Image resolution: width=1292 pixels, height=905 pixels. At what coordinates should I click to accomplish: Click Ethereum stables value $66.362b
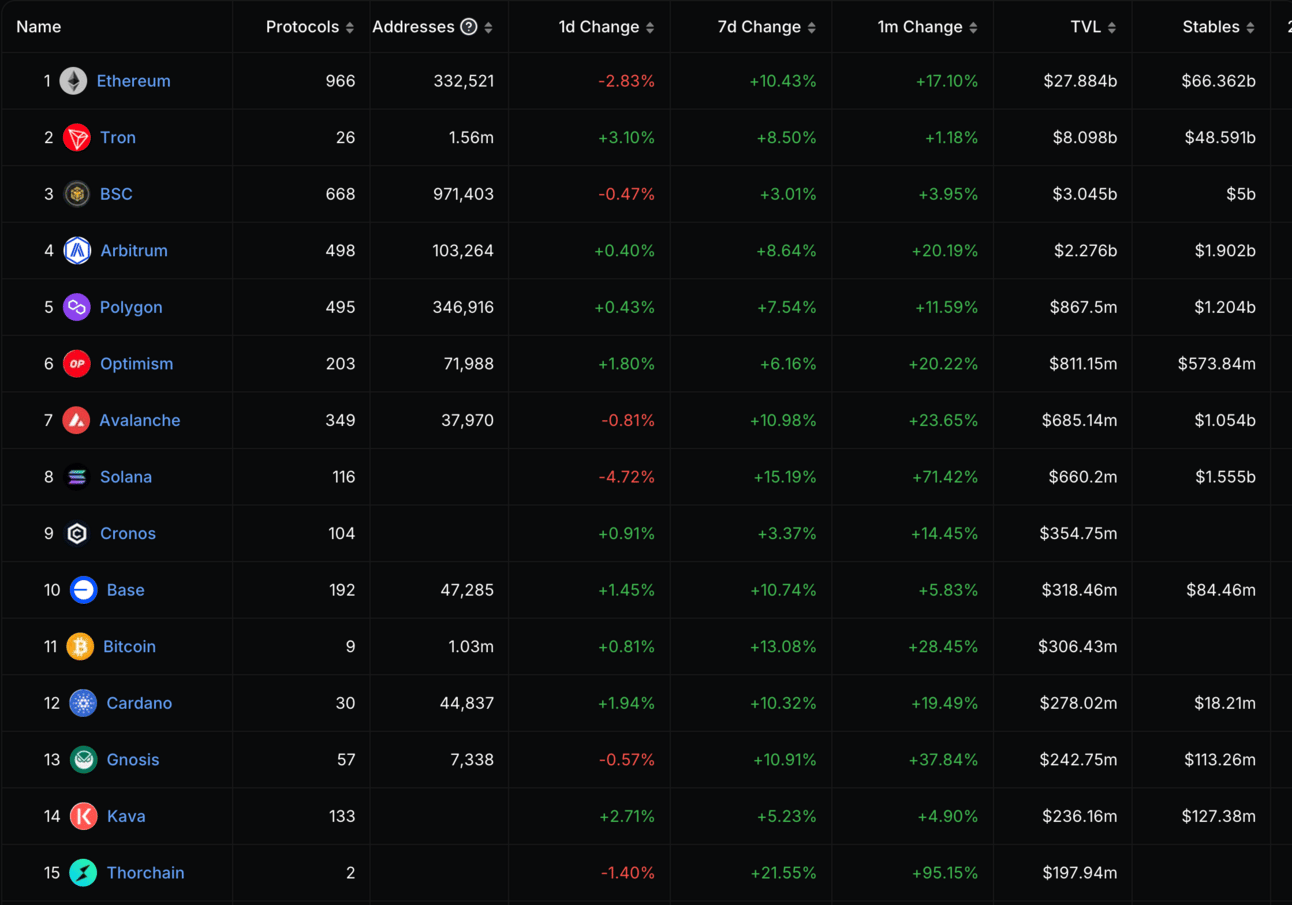(1218, 81)
